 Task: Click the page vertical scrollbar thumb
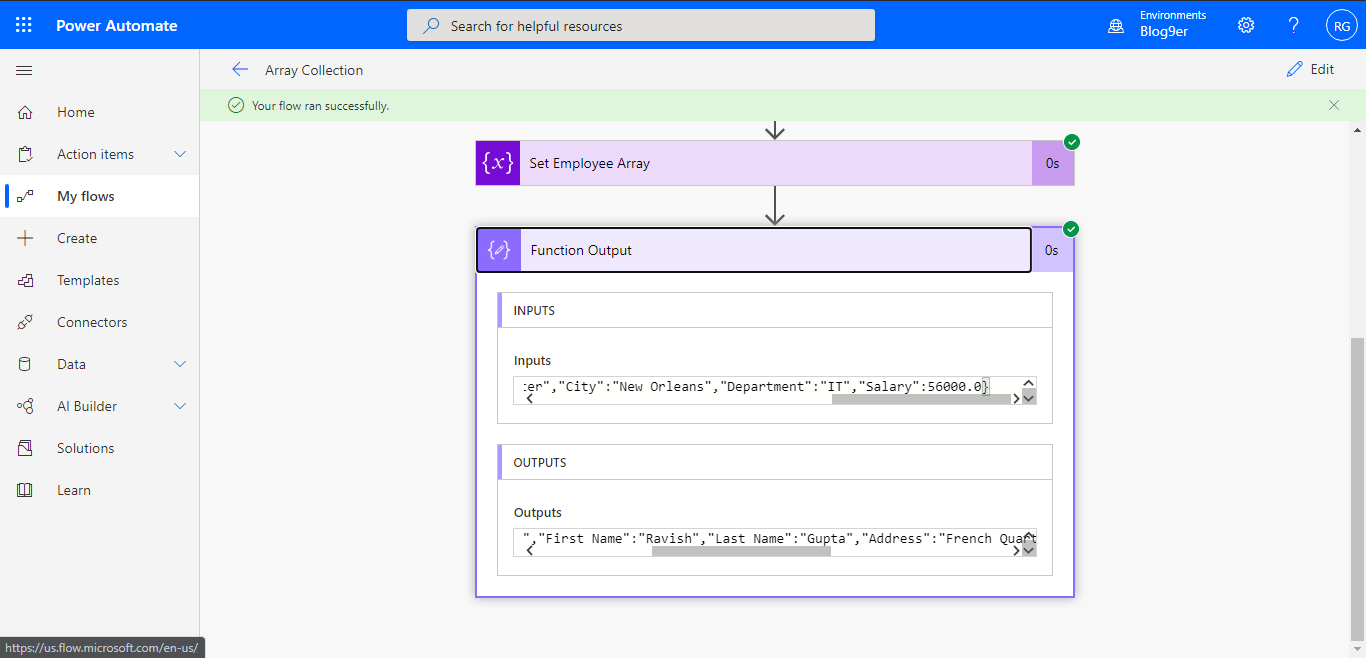pyautogui.click(x=1357, y=488)
